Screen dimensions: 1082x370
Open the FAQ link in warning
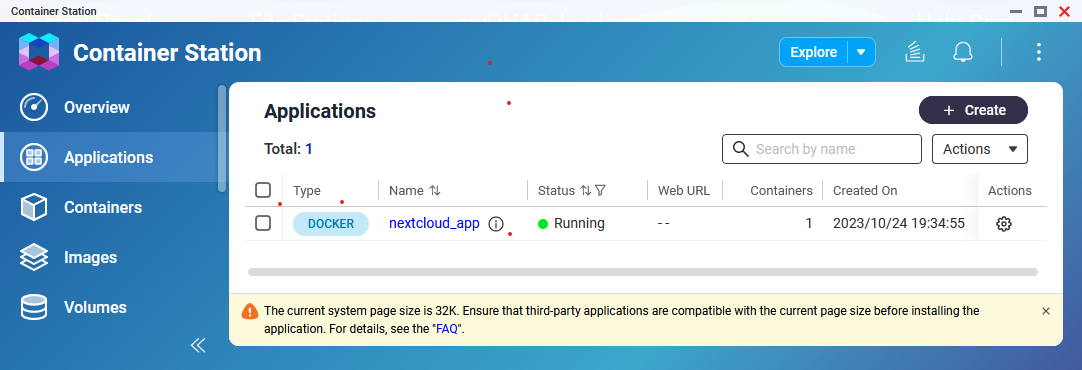[446, 329]
